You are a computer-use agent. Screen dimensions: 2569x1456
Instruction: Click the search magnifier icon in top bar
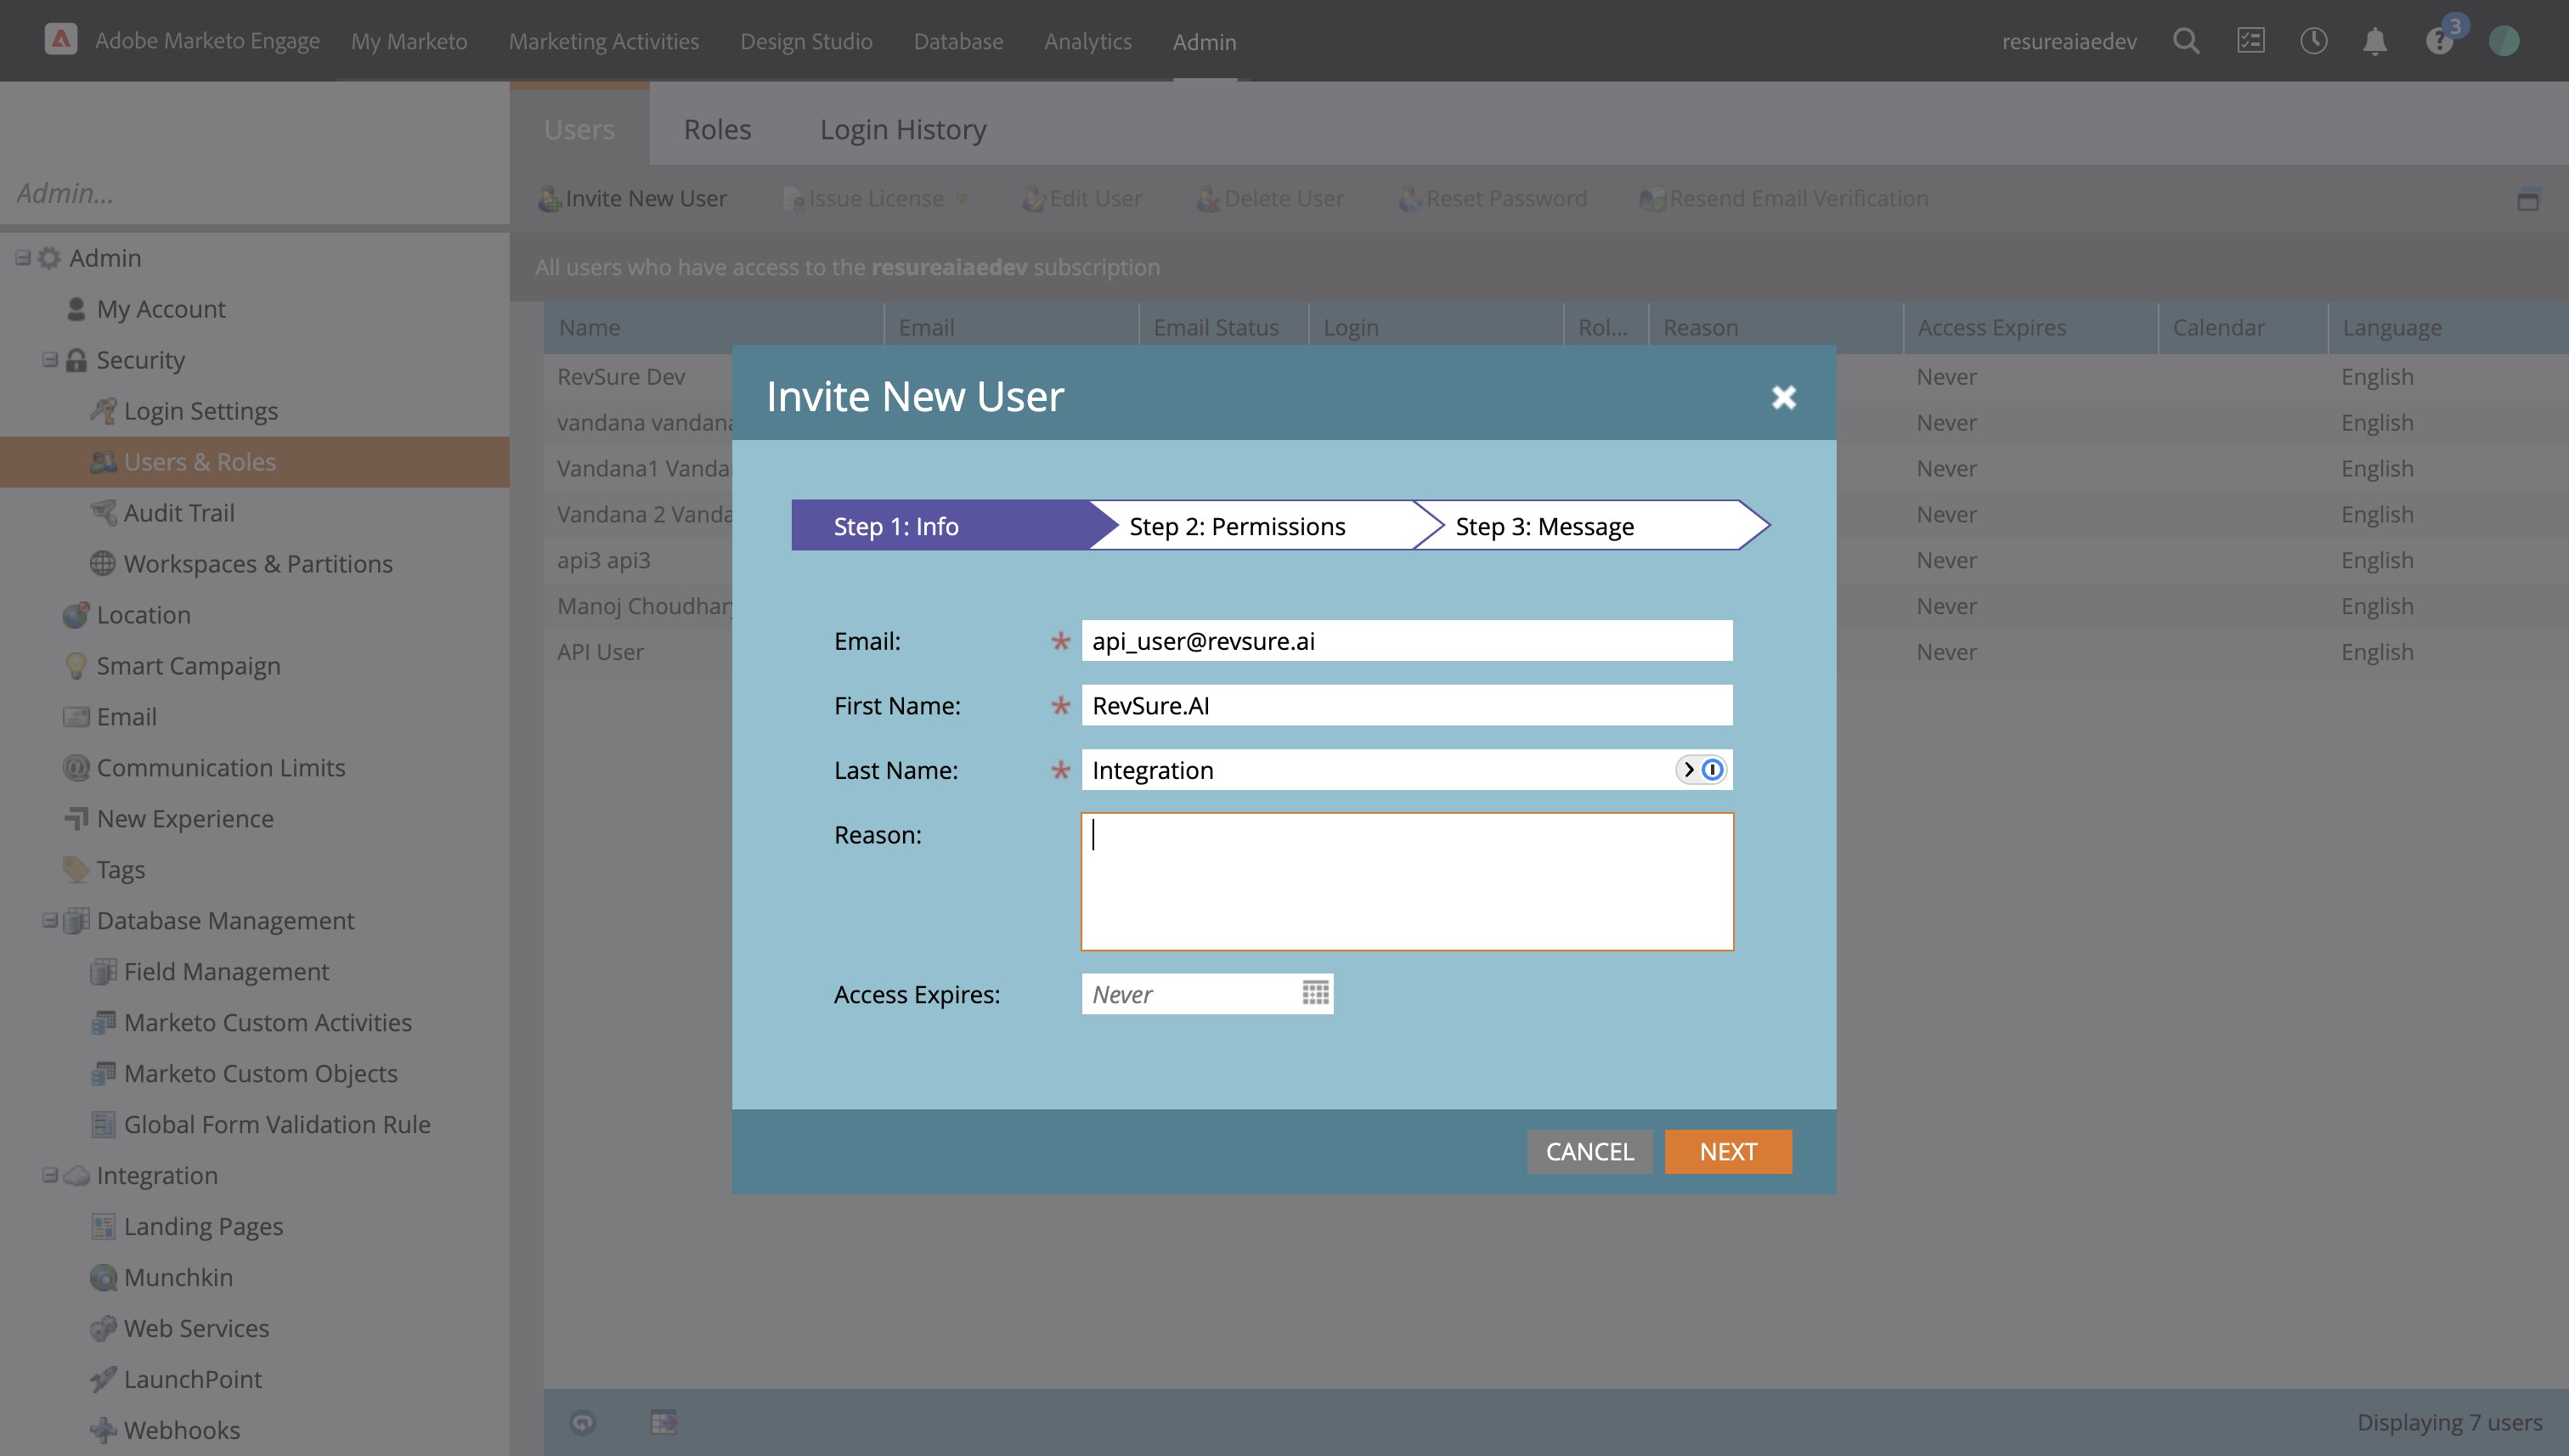2186,41
